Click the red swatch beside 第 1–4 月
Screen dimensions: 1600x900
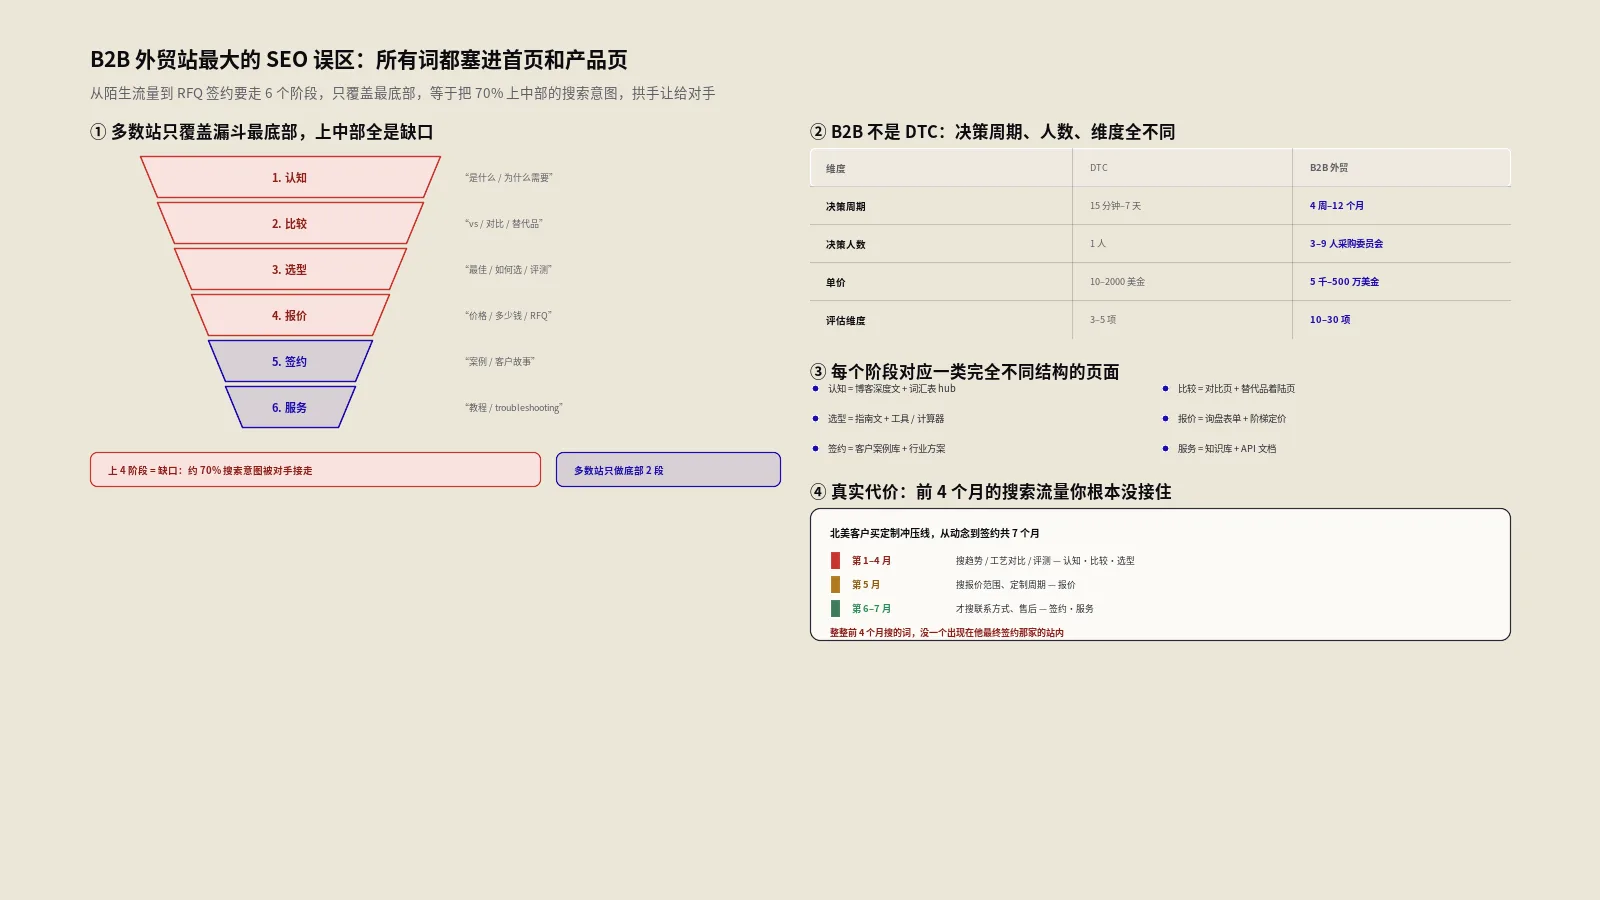pyautogui.click(x=835, y=561)
